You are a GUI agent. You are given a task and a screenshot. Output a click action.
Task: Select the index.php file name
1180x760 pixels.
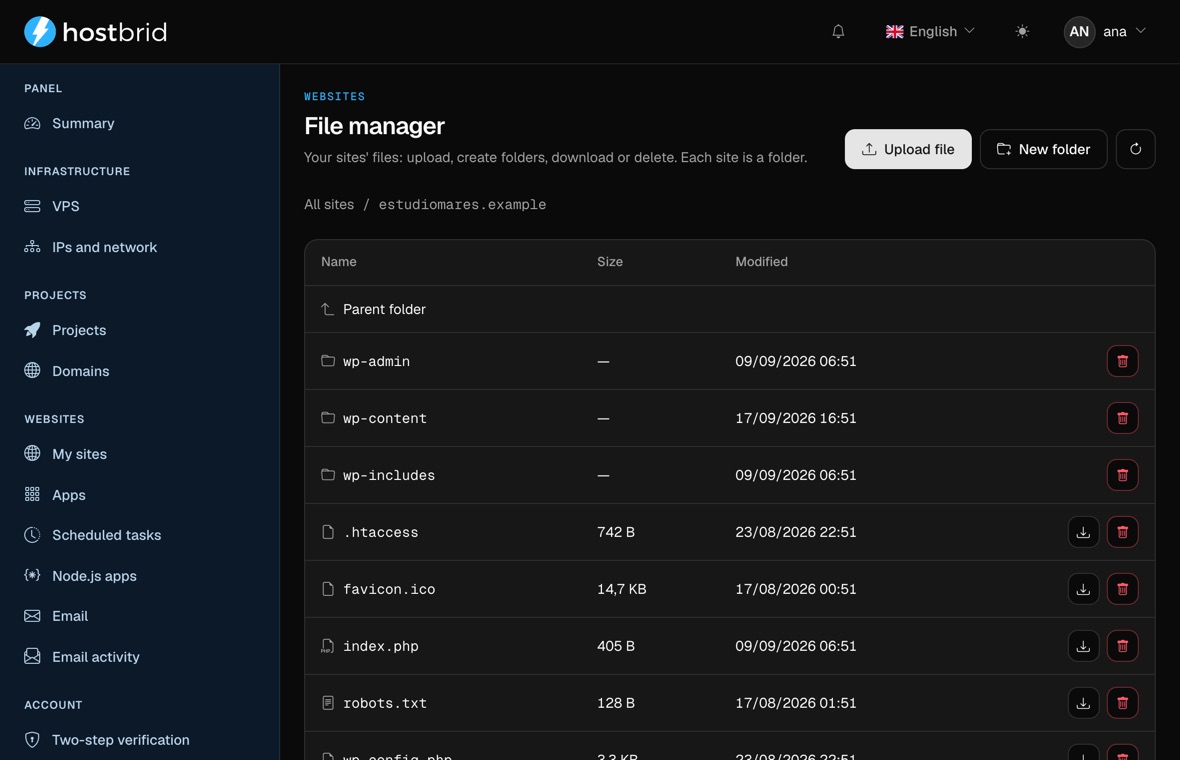(381, 646)
